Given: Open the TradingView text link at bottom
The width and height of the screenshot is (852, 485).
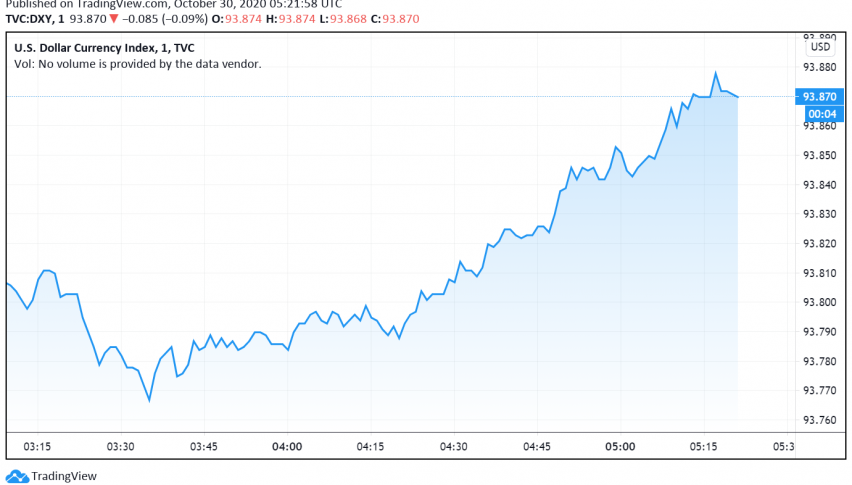Looking at the screenshot, I should [64, 476].
